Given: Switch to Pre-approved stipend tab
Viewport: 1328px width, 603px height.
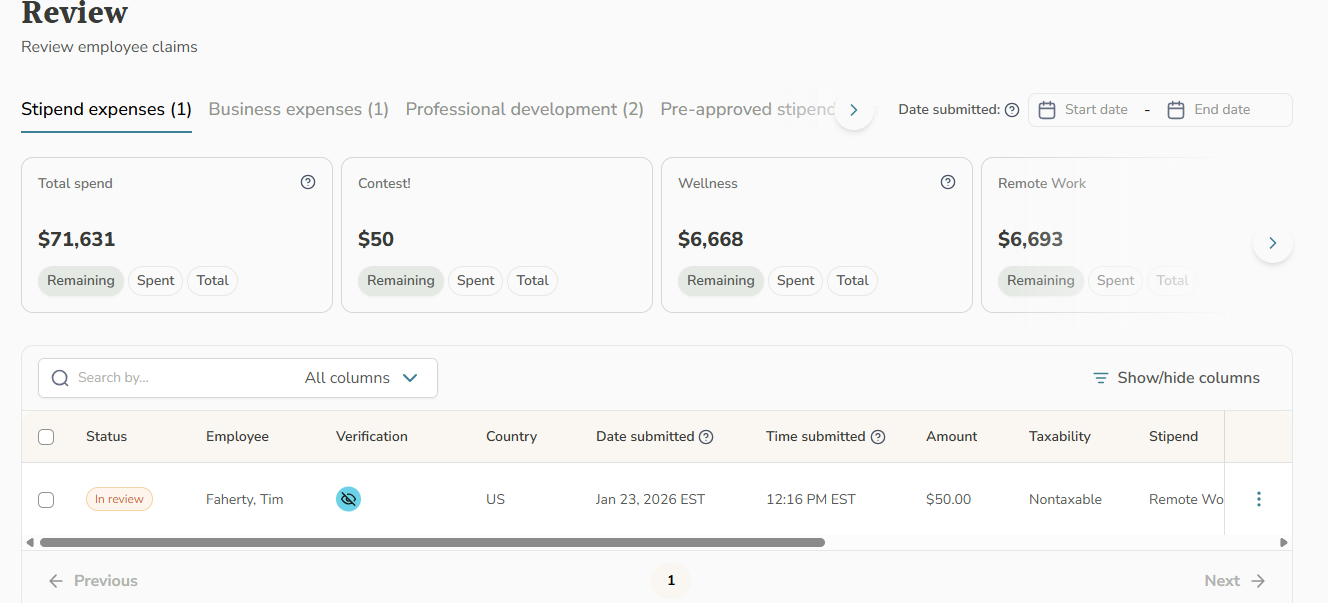Looking at the screenshot, I should [x=747, y=110].
